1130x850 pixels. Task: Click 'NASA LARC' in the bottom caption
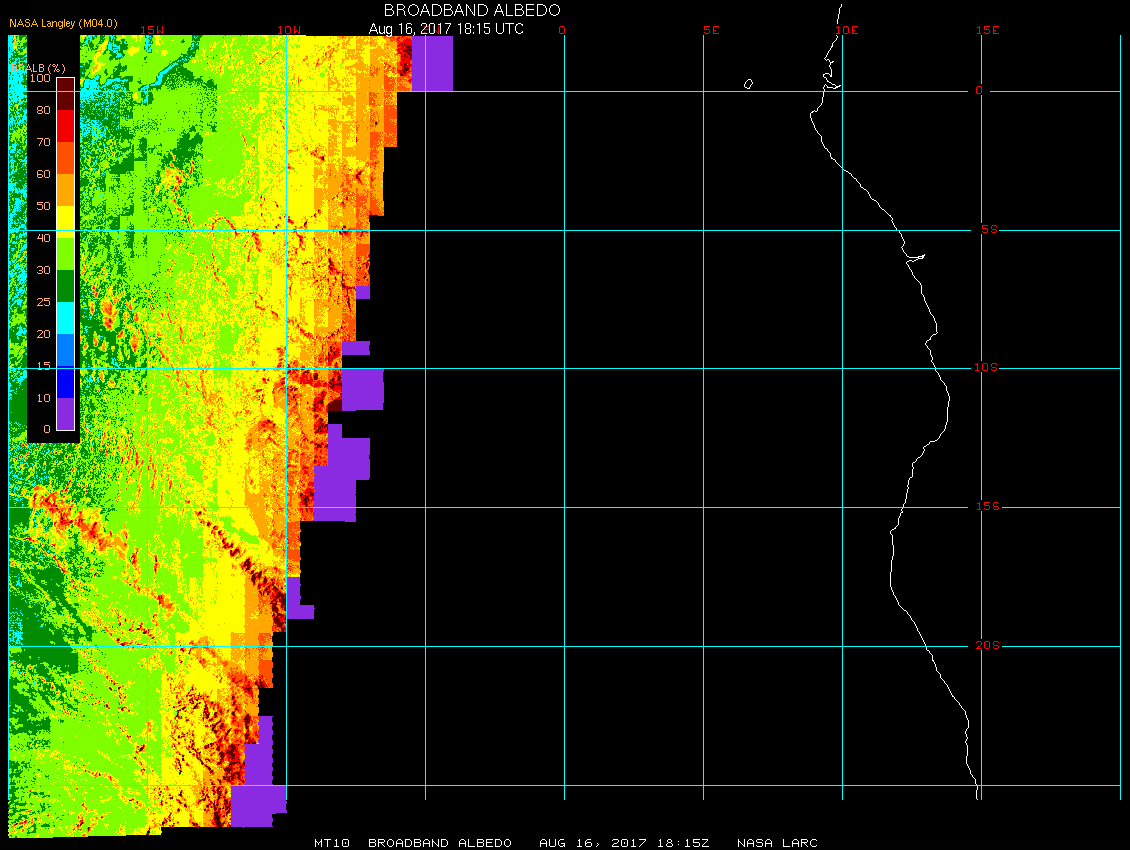pos(777,843)
